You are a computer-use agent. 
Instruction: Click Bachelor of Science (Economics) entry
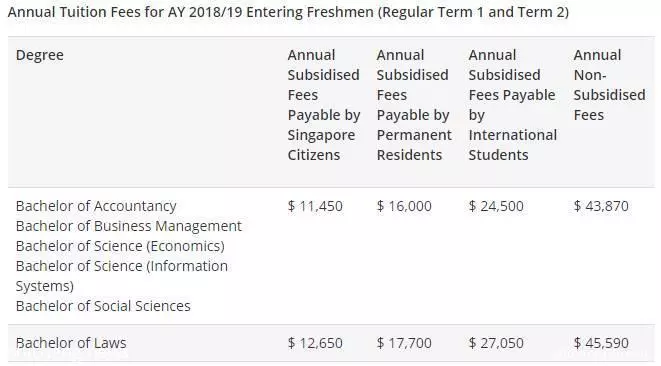(120, 246)
